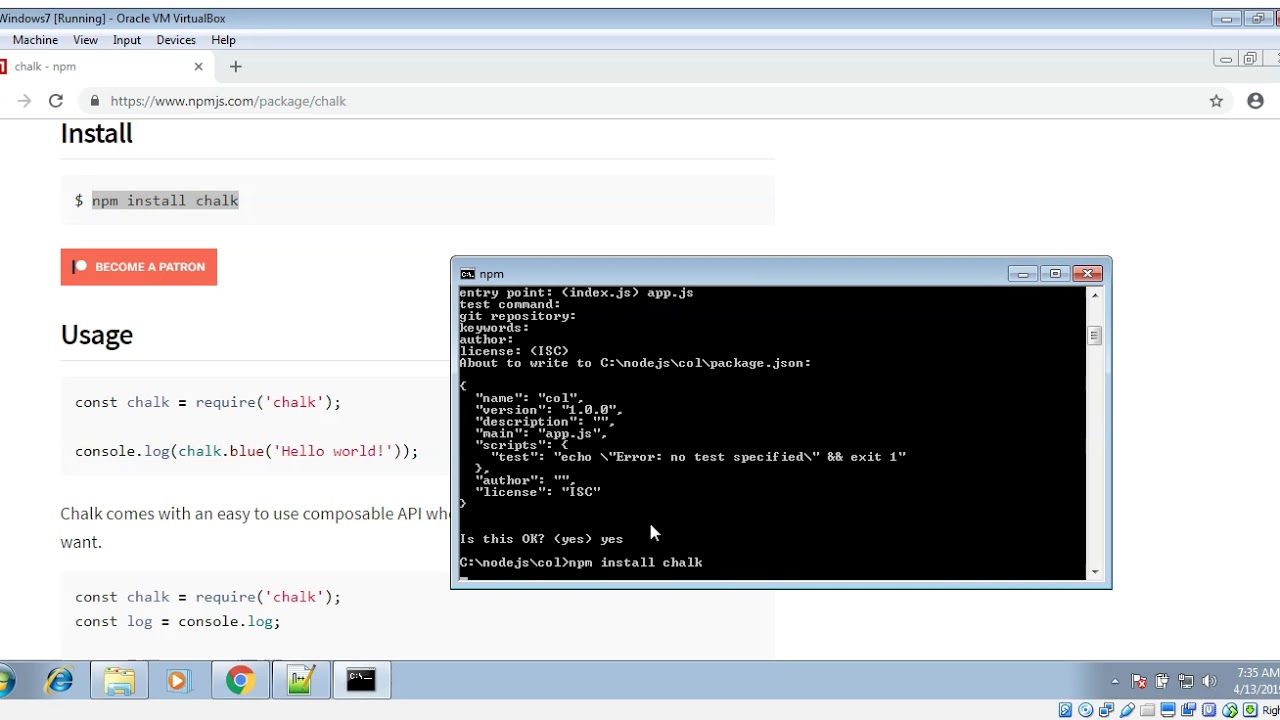
Task: Click the console.log chalk.blue code line
Action: (246, 451)
